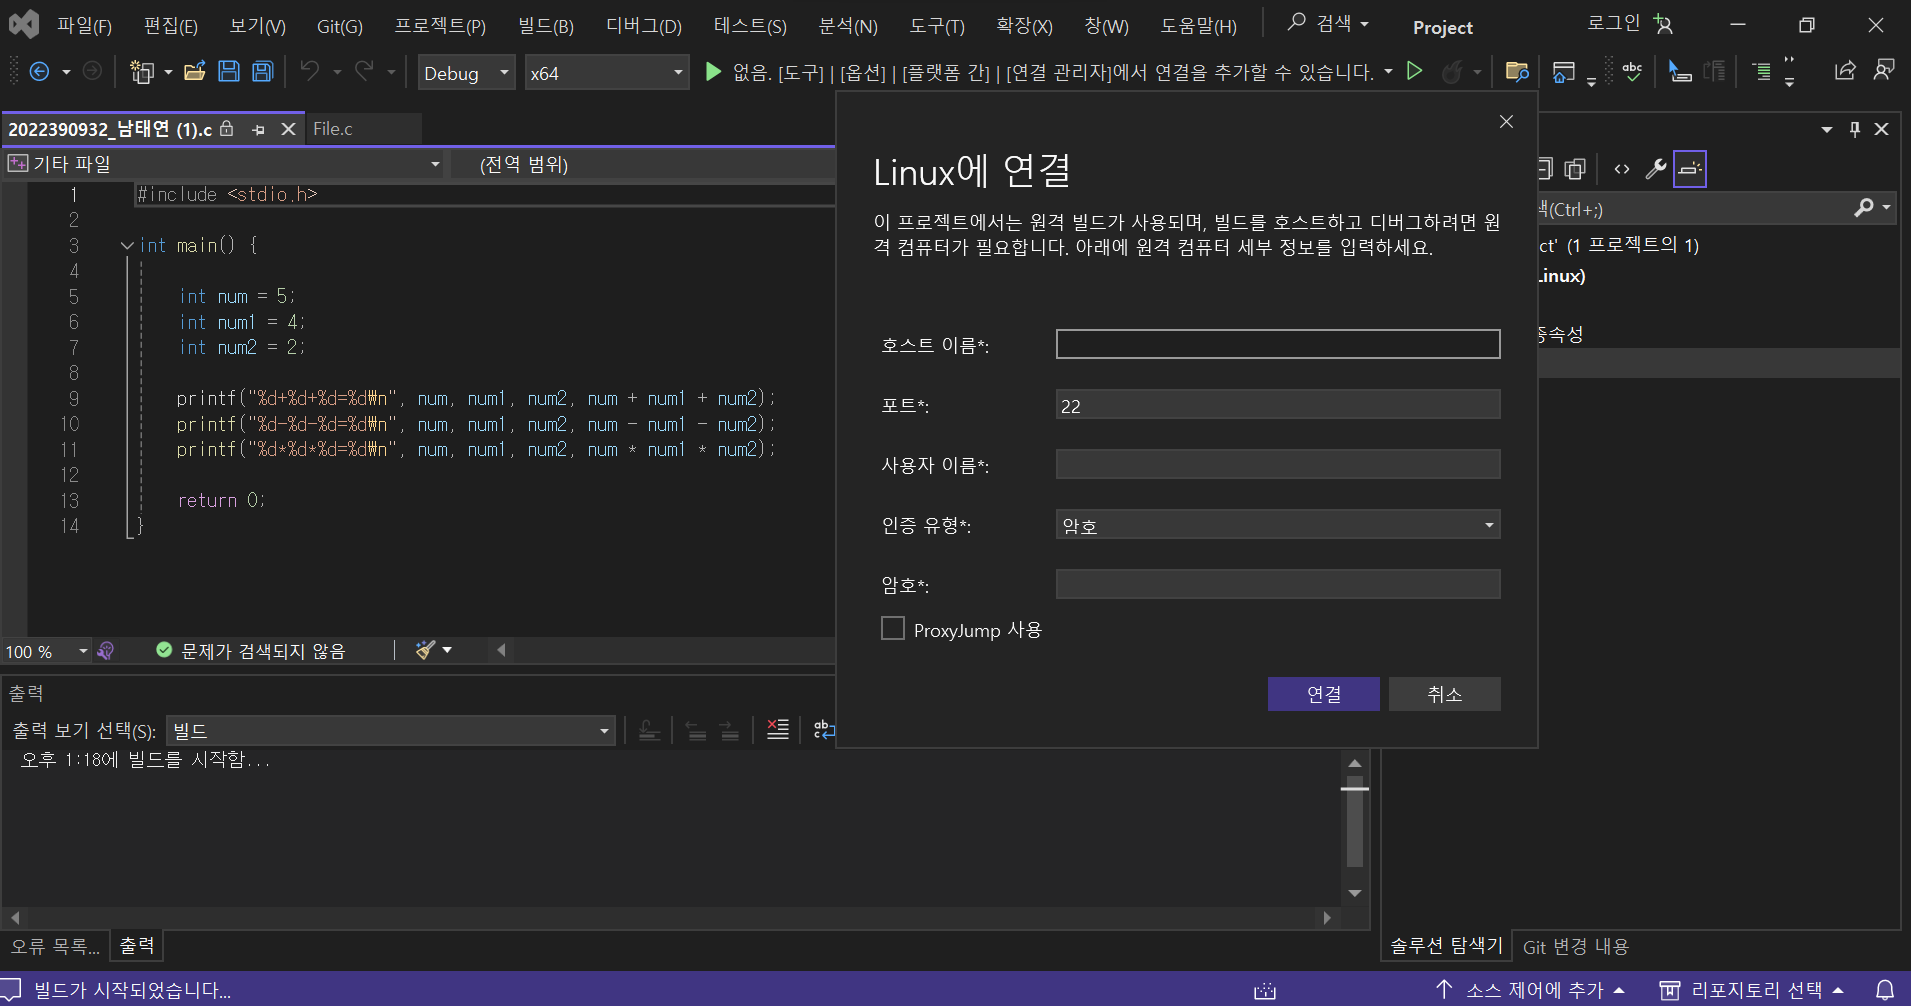Close the Linux에 연결 dialog
The width and height of the screenshot is (1911, 1006).
point(1506,121)
